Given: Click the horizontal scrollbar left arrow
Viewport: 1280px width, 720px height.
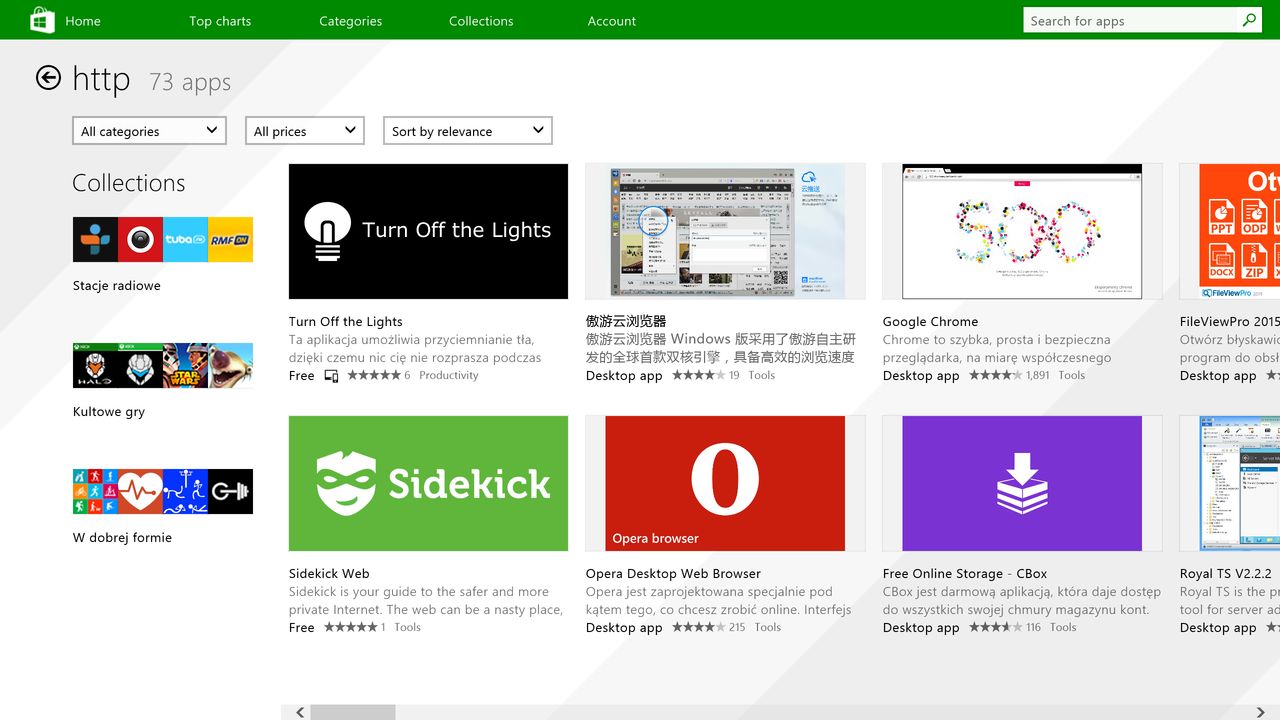Looking at the screenshot, I should click(x=300, y=712).
